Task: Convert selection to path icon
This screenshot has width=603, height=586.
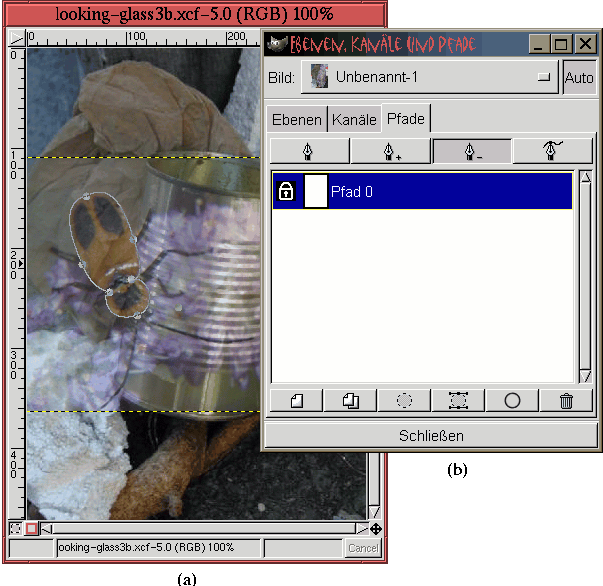Action: click(x=458, y=400)
